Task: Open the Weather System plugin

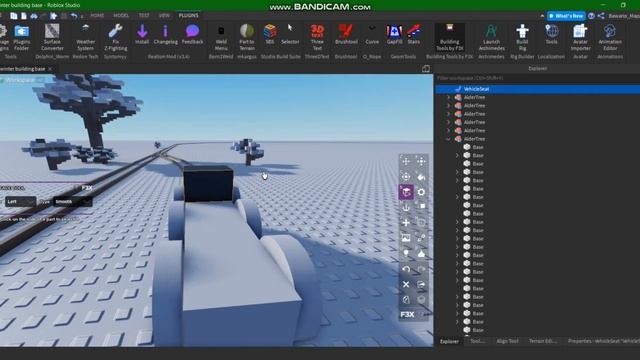Action: [x=85, y=37]
